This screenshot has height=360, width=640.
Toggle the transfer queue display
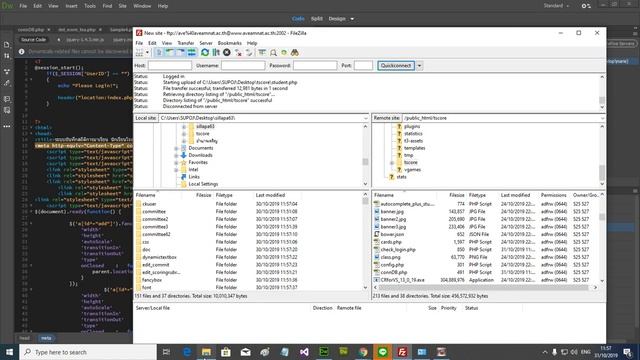point(191,53)
